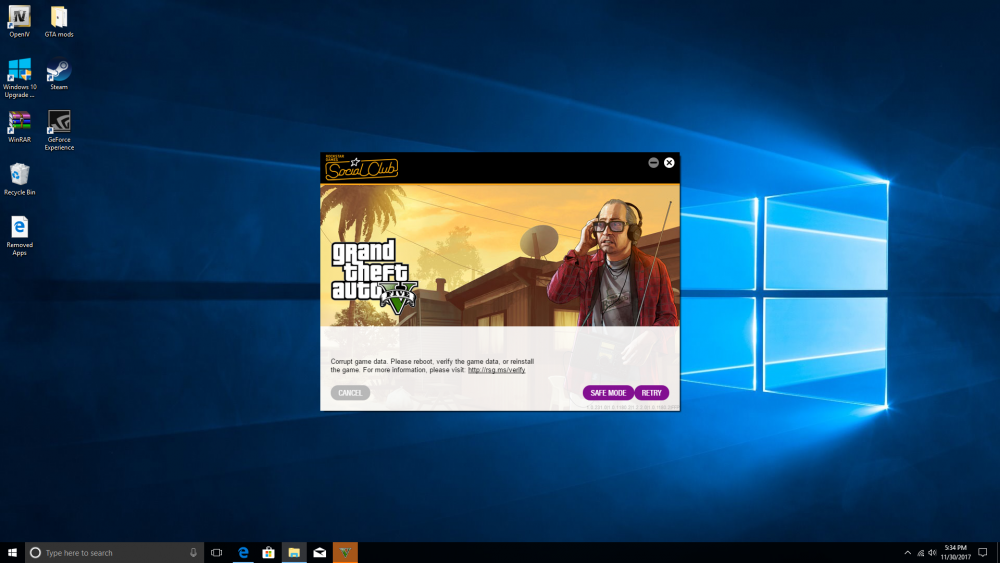The image size is (1000, 563).
Task: Select the WinRAR desktop icon
Action: [x=19, y=127]
